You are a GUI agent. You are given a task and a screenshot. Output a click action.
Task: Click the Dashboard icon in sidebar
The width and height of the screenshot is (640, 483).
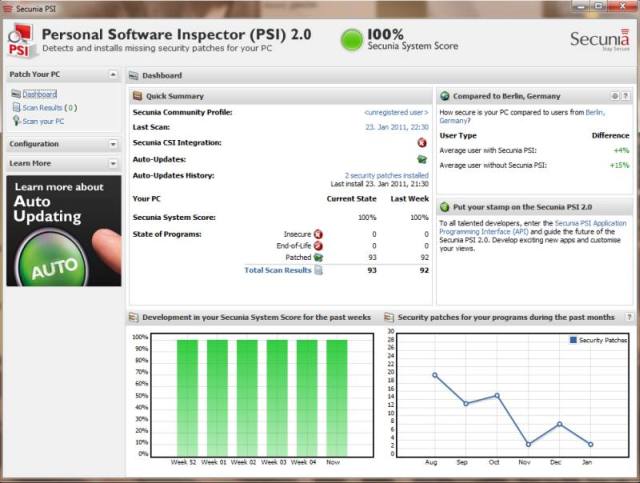click(x=16, y=94)
